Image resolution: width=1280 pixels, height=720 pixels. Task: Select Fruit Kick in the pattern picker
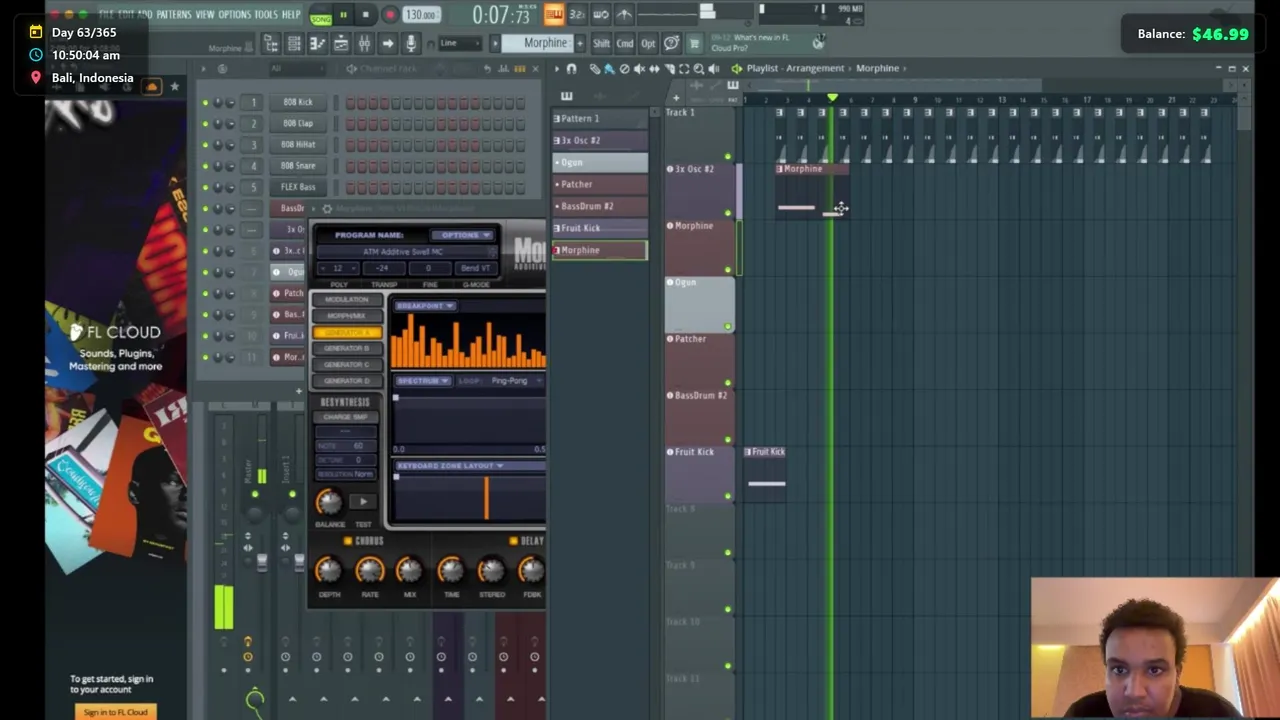click(600, 228)
